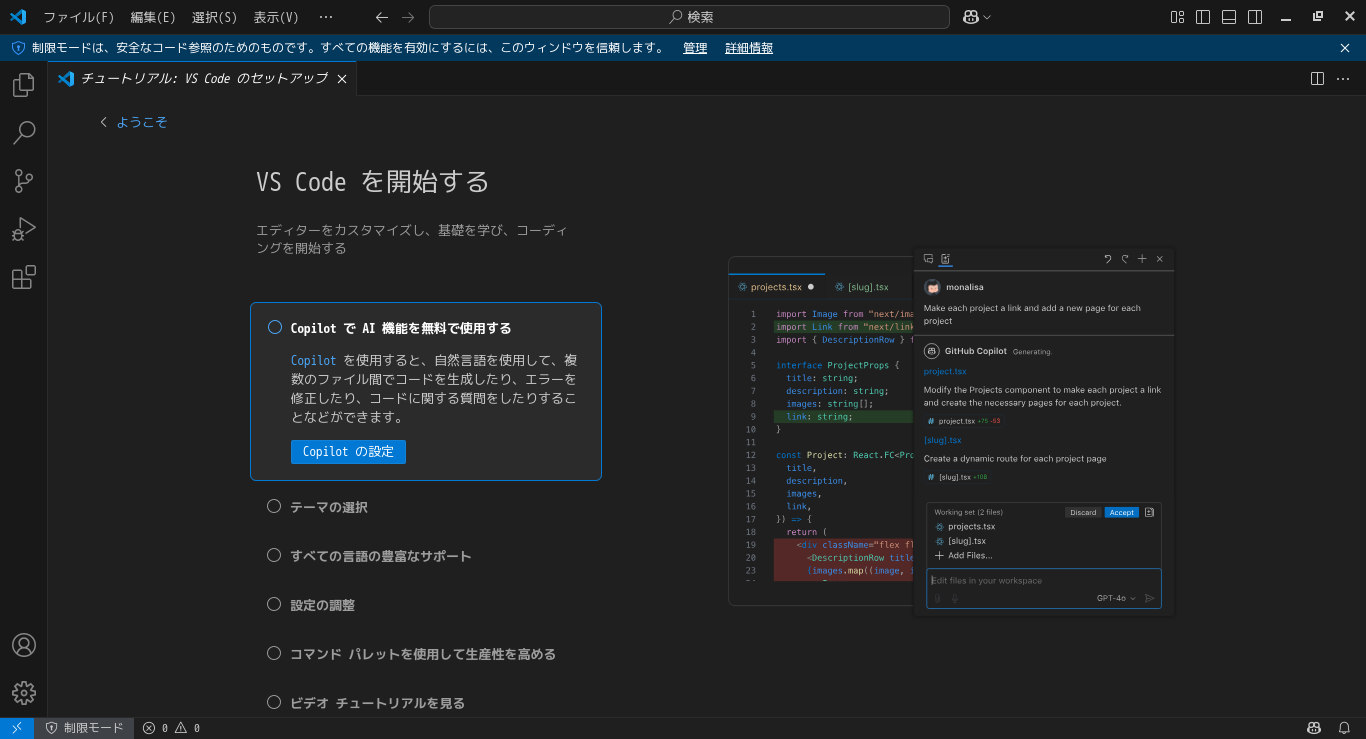
Task: Split the editor to the right
Action: 1317,78
